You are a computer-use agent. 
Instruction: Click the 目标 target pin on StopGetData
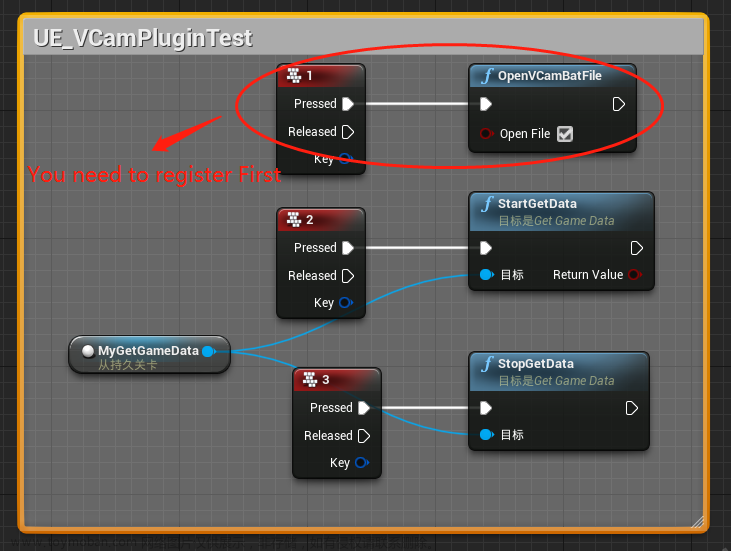coord(486,435)
